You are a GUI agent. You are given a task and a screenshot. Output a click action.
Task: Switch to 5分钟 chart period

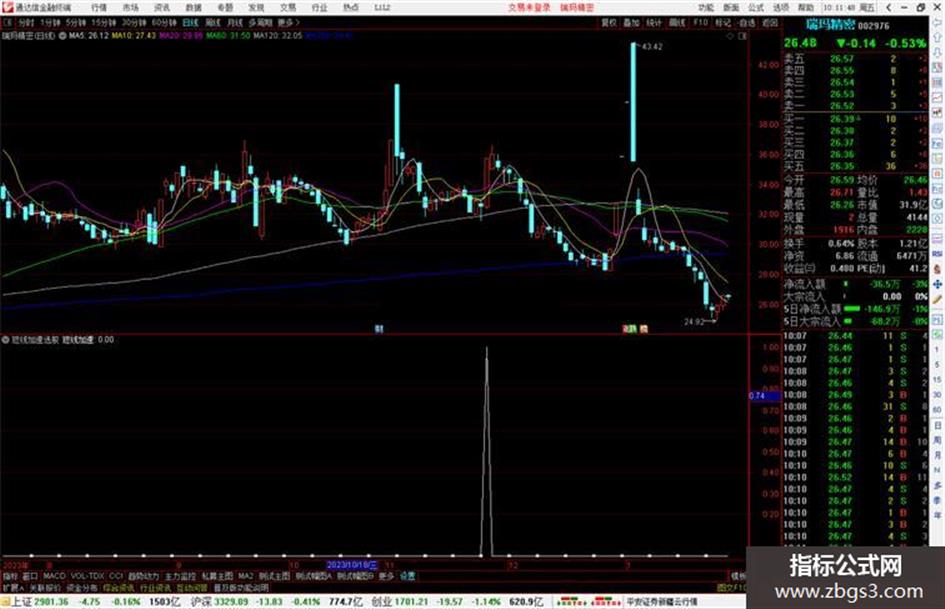(76, 22)
